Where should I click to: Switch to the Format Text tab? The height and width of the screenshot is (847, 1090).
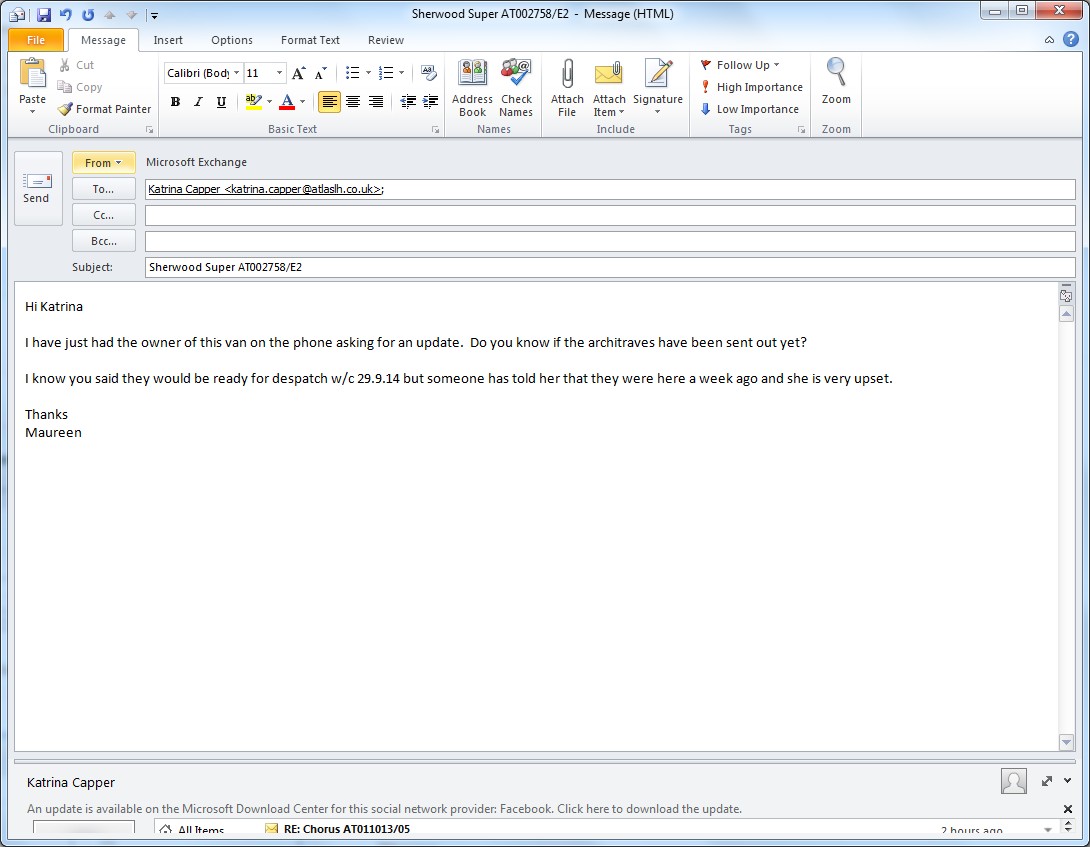tap(310, 40)
